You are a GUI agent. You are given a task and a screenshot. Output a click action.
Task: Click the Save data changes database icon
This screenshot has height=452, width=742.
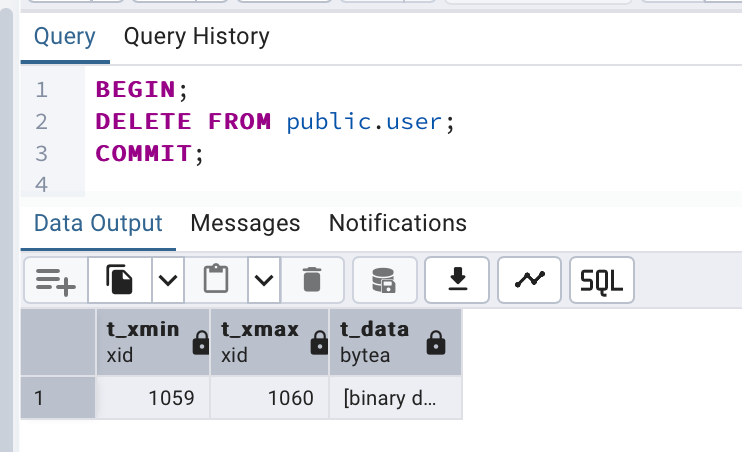coord(384,280)
